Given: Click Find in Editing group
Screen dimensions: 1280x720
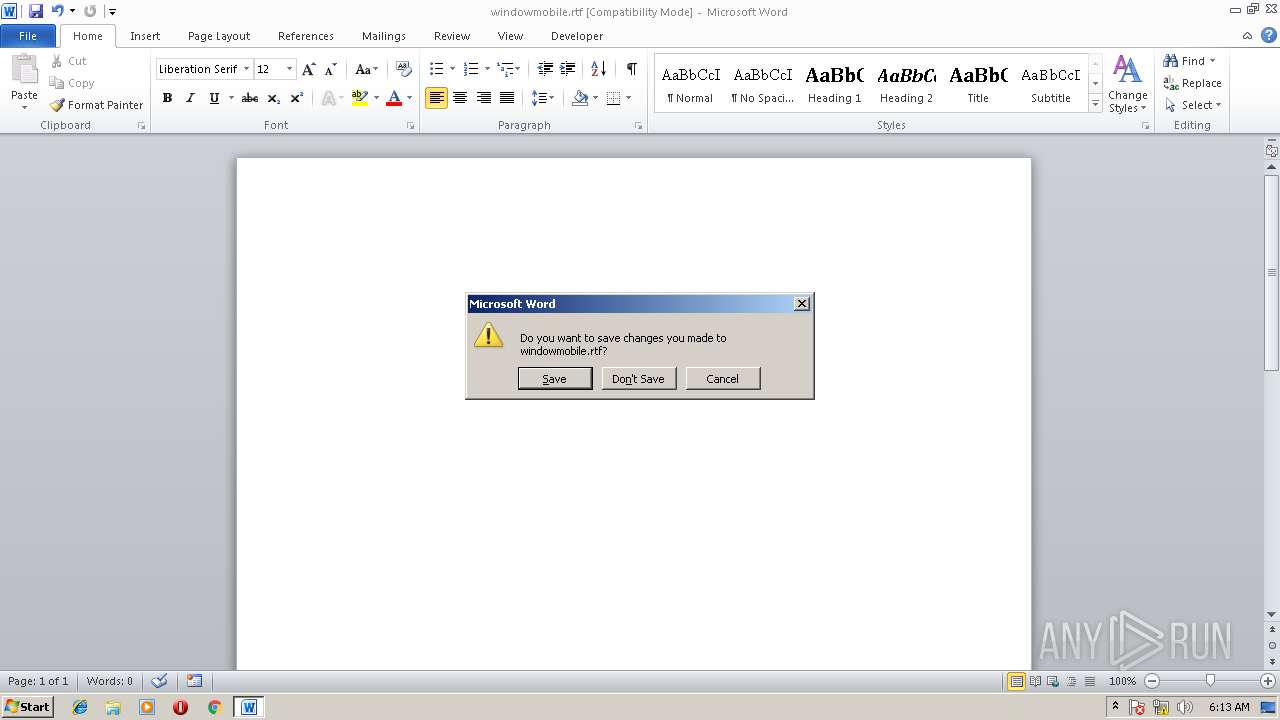Looking at the screenshot, I should pyautogui.click(x=1189, y=61).
